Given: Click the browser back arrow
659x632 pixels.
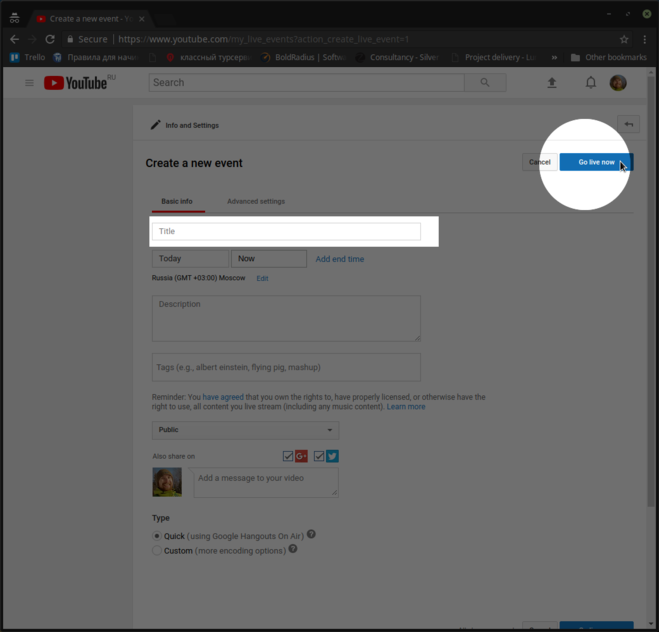Looking at the screenshot, I should pos(14,39).
